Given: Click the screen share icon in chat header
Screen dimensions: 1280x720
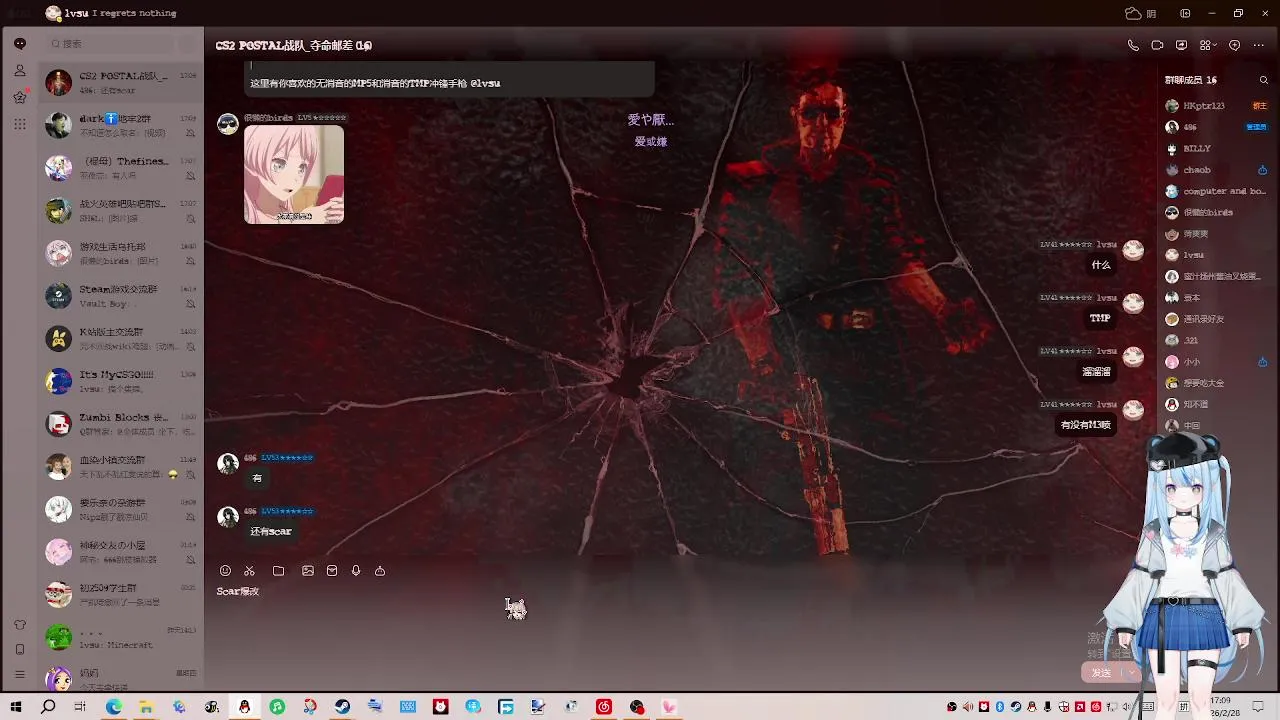Looking at the screenshot, I should (1181, 45).
